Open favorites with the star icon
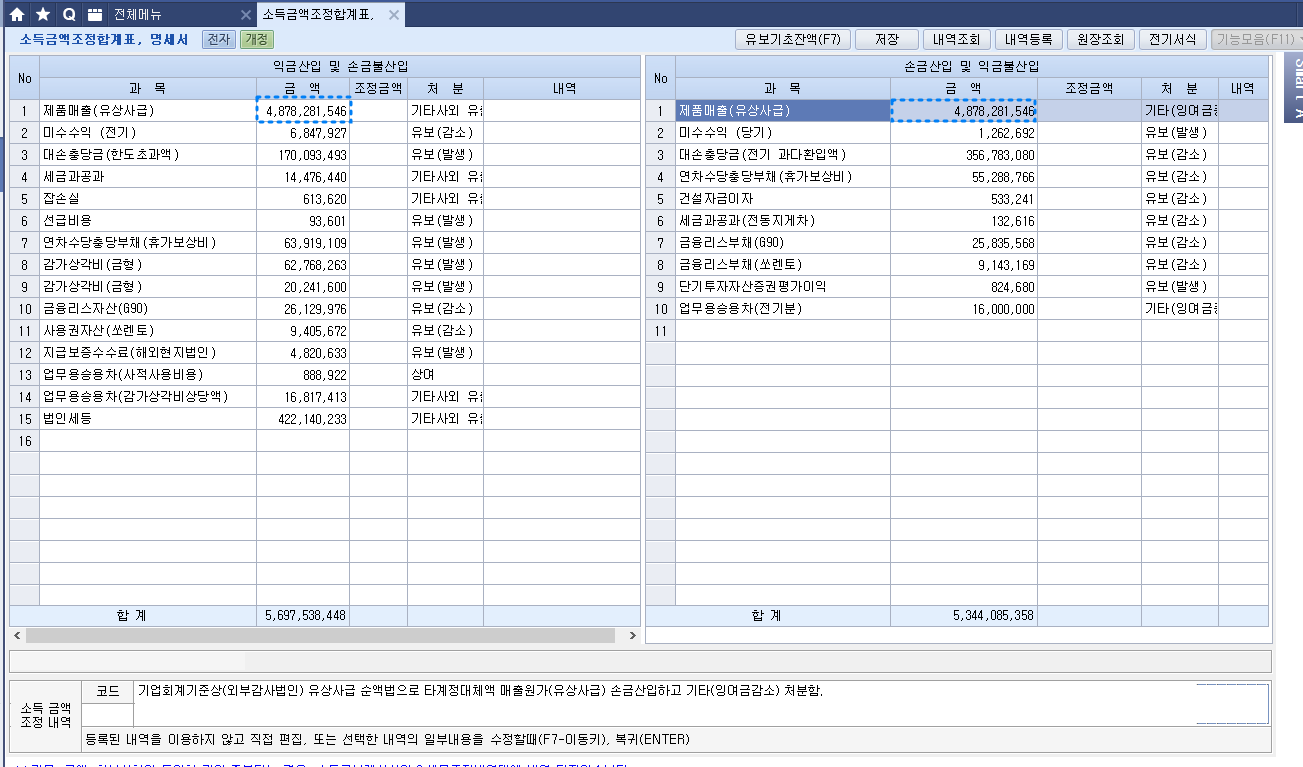1303x767 pixels. (x=43, y=15)
